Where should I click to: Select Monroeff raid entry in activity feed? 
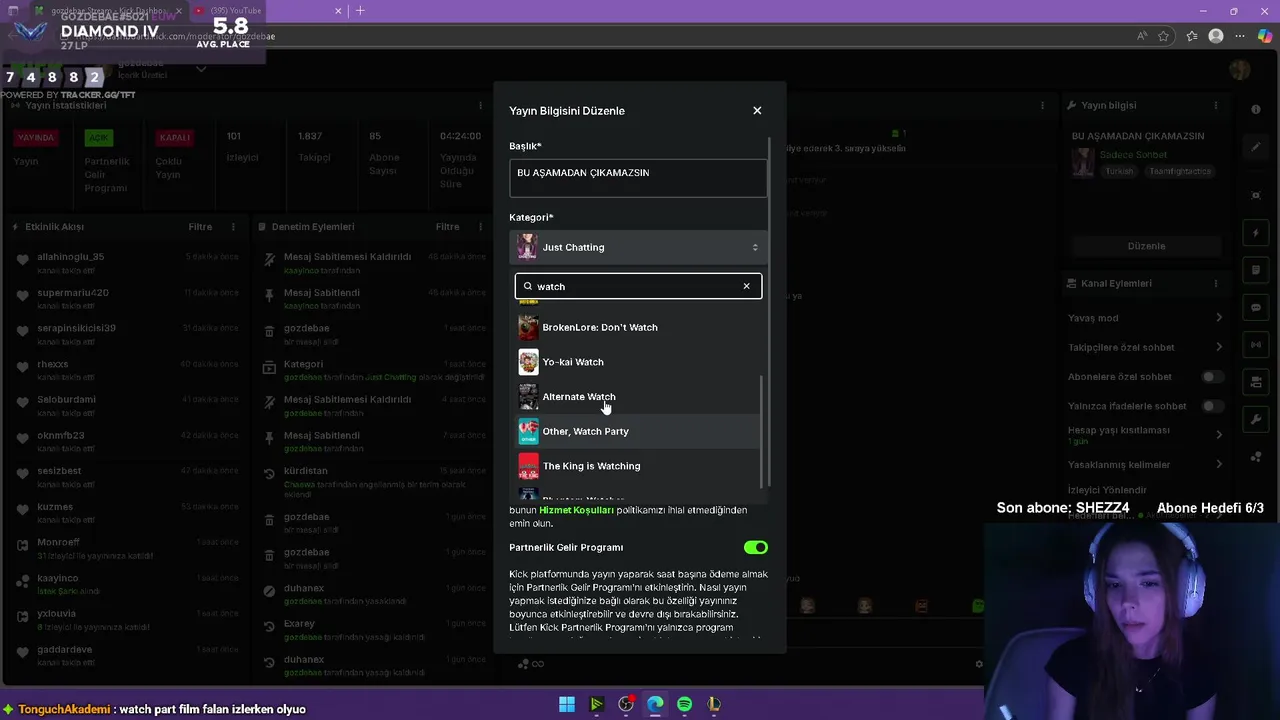click(x=58, y=542)
